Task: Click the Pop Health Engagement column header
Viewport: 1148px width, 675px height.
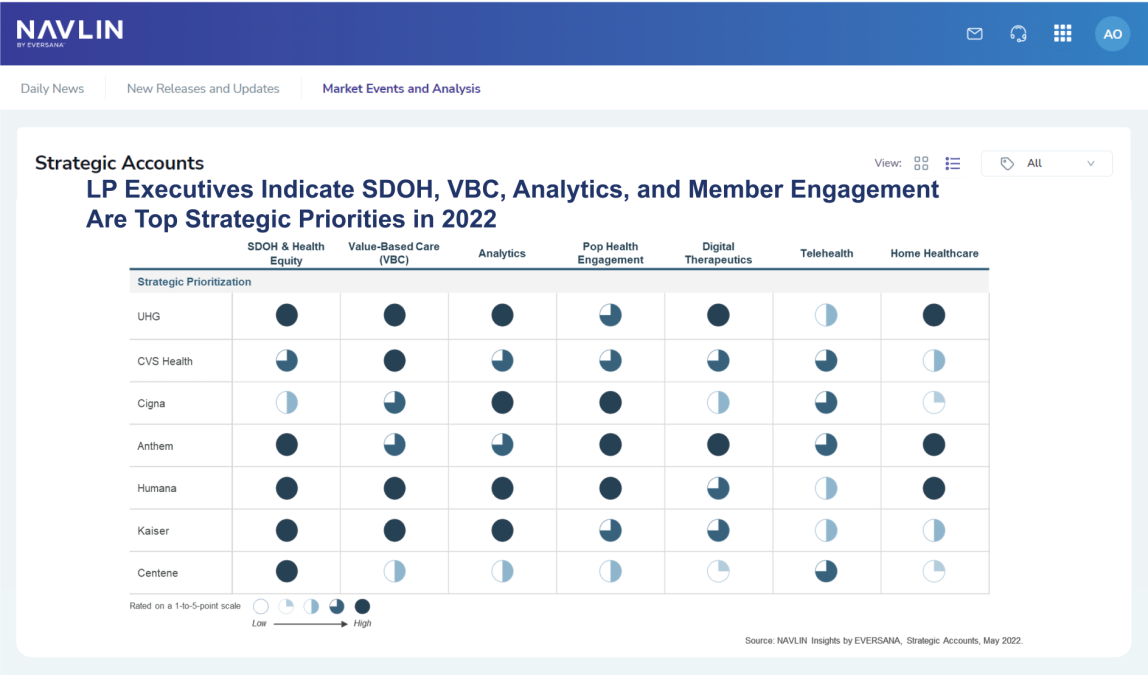Action: [x=610, y=253]
